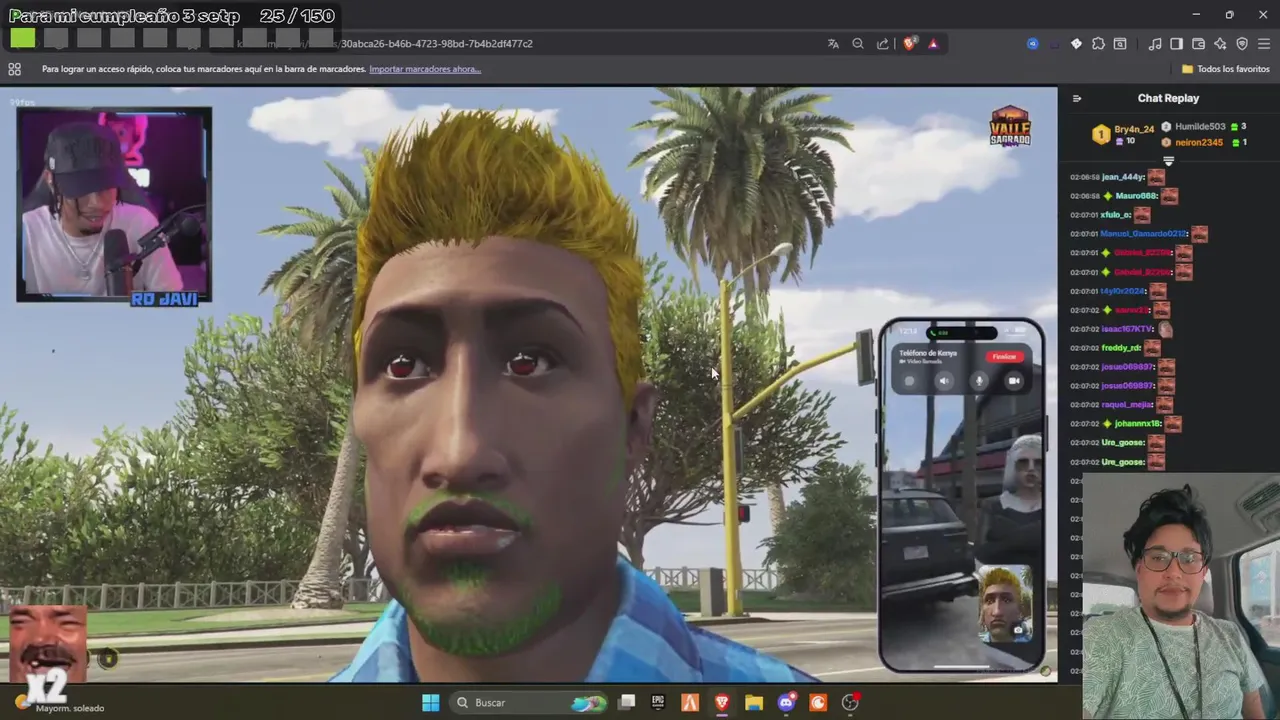This screenshot has width=1280, height=720.
Task: Click the 25 / 150 birthday goal counter
Action: pos(297,16)
